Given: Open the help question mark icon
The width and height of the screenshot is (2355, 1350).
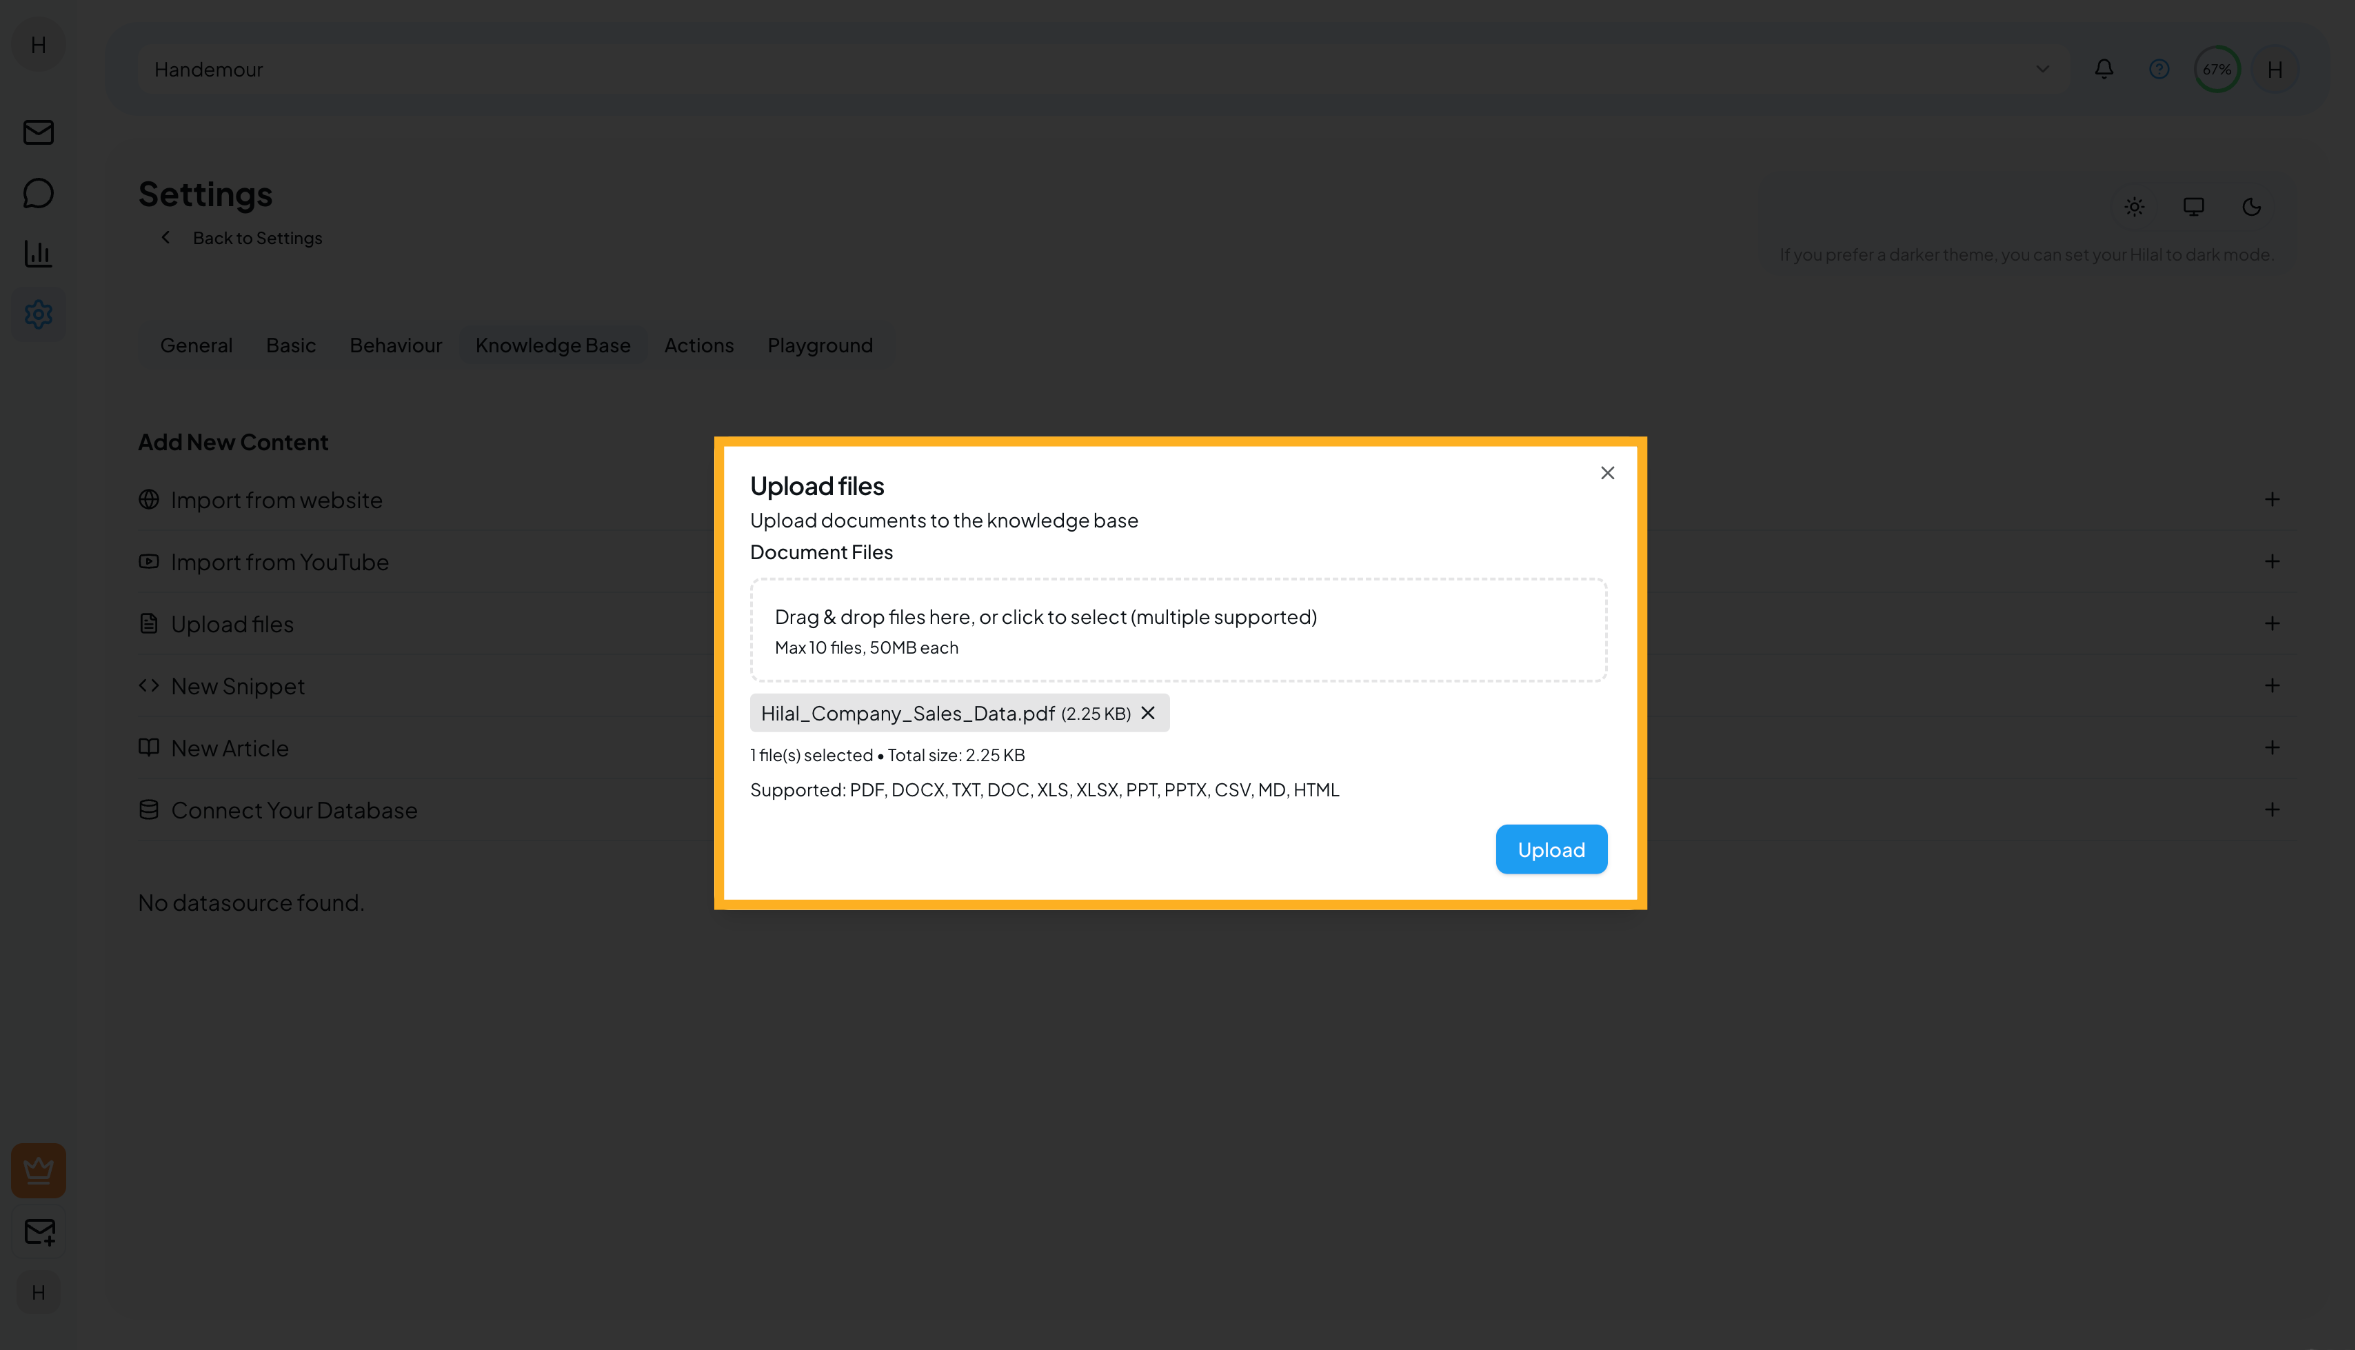Looking at the screenshot, I should 2159,69.
